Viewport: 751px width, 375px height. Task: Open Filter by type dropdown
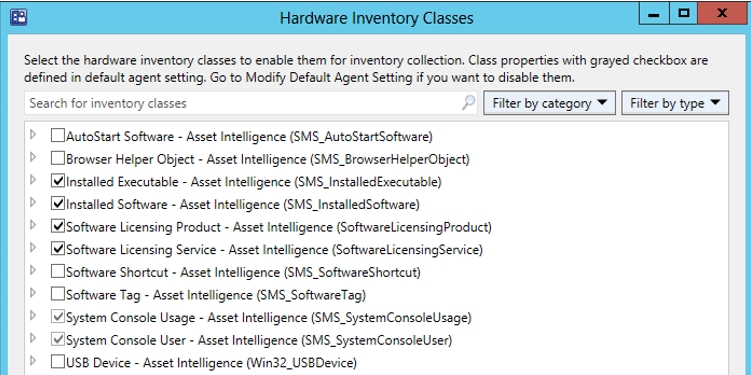pyautogui.click(x=675, y=103)
